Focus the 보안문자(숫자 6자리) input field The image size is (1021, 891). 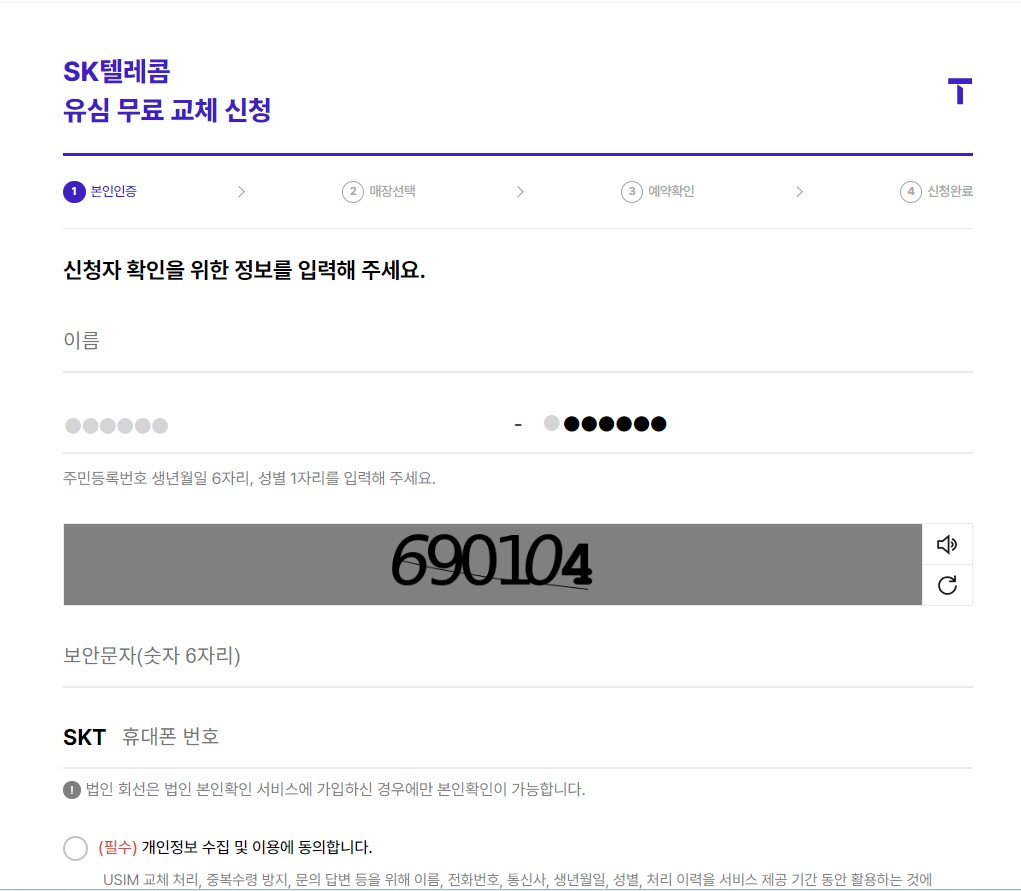(518, 655)
